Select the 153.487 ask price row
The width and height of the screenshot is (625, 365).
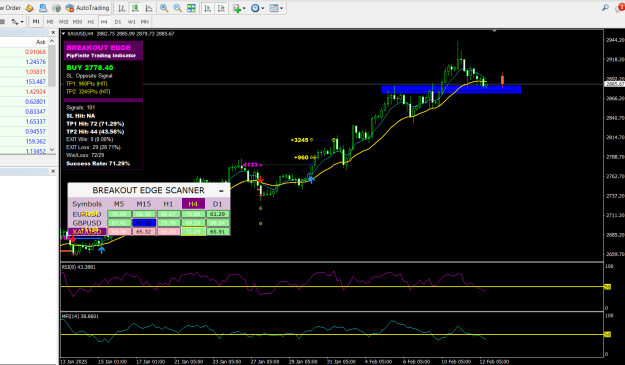coord(24,82)
